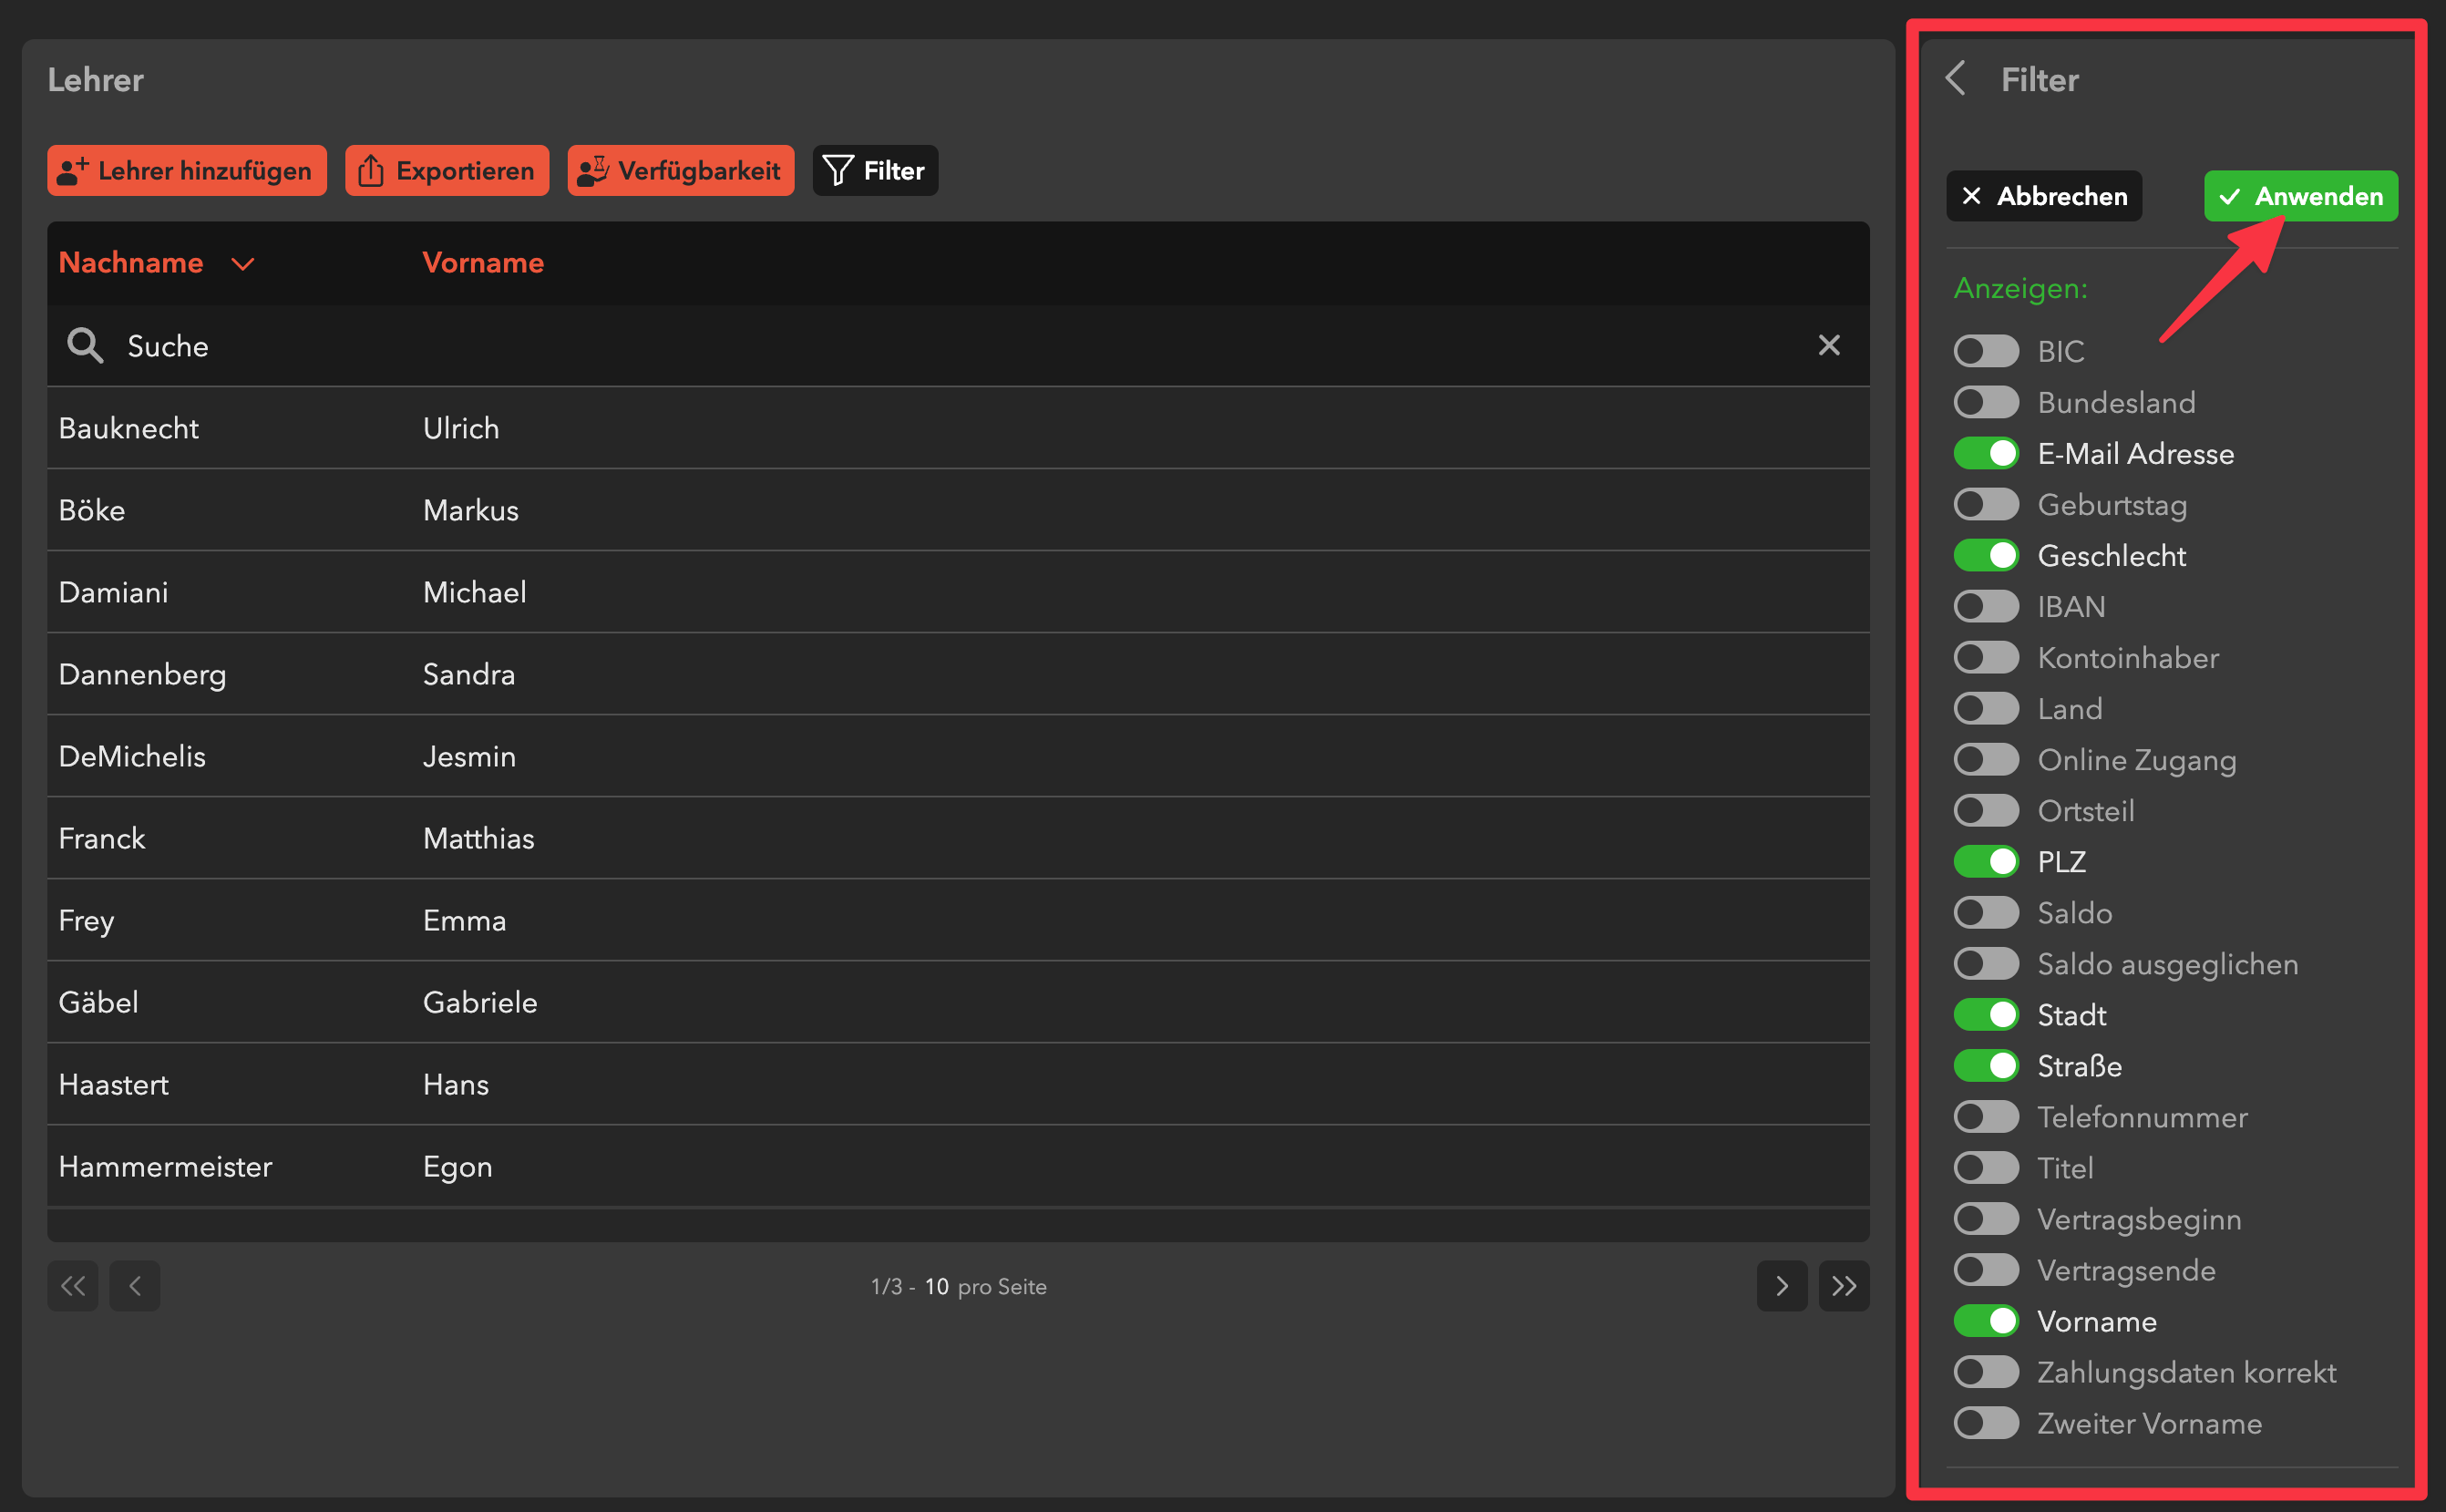
Task: Clear search with the X icon
Action: pos(1828,346)
